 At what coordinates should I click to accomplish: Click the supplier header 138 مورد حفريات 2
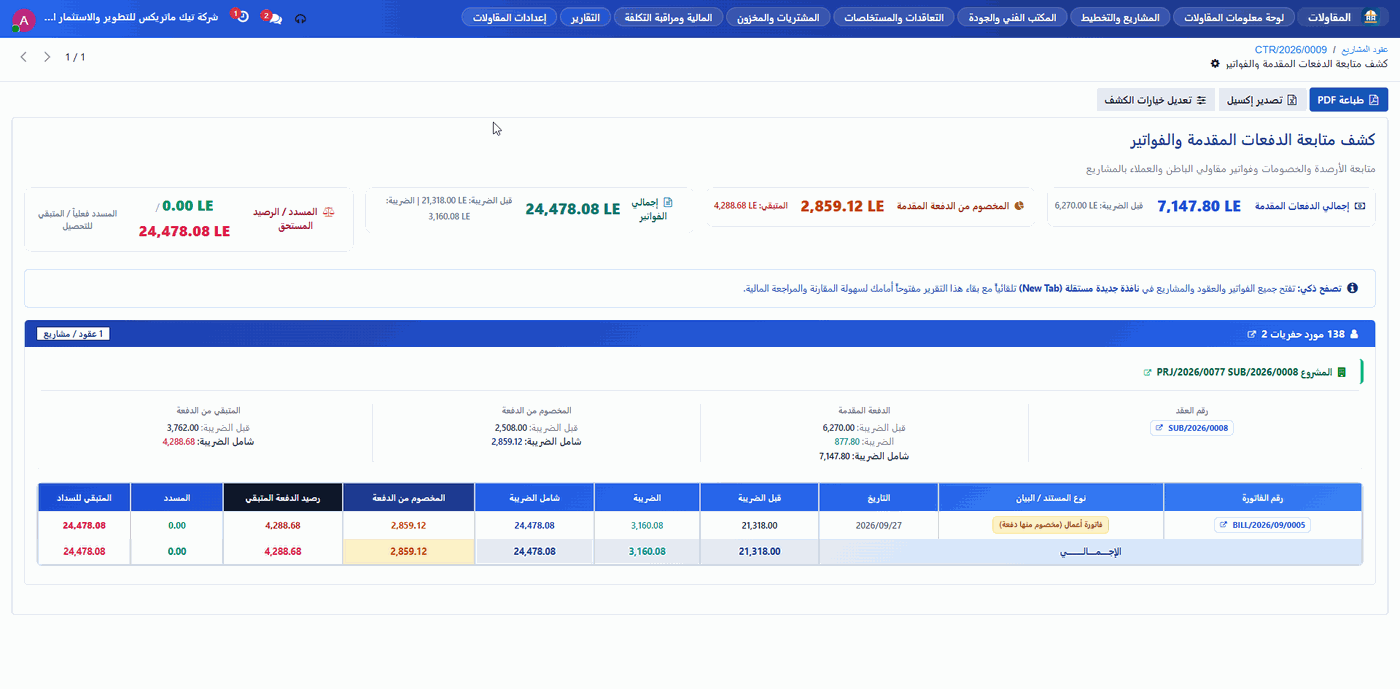point(1302,334)
